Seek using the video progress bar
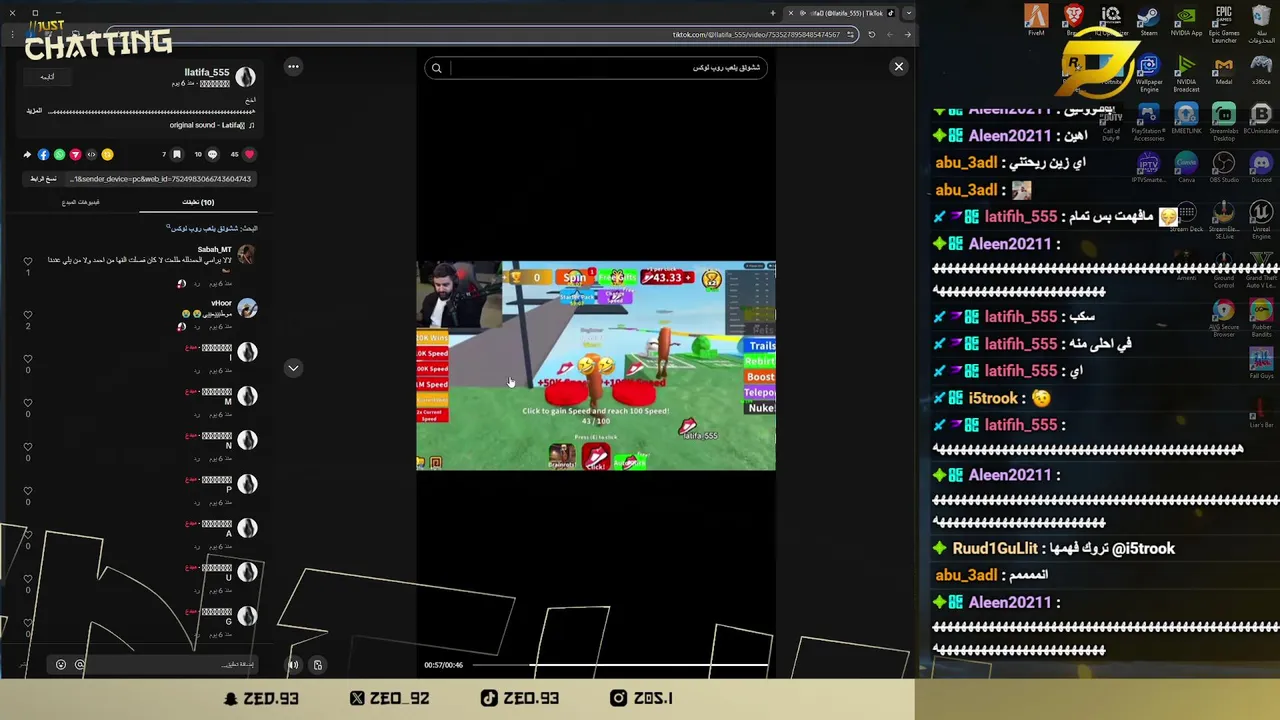The height and width of the screenshot is (720, 1280). 620,665
